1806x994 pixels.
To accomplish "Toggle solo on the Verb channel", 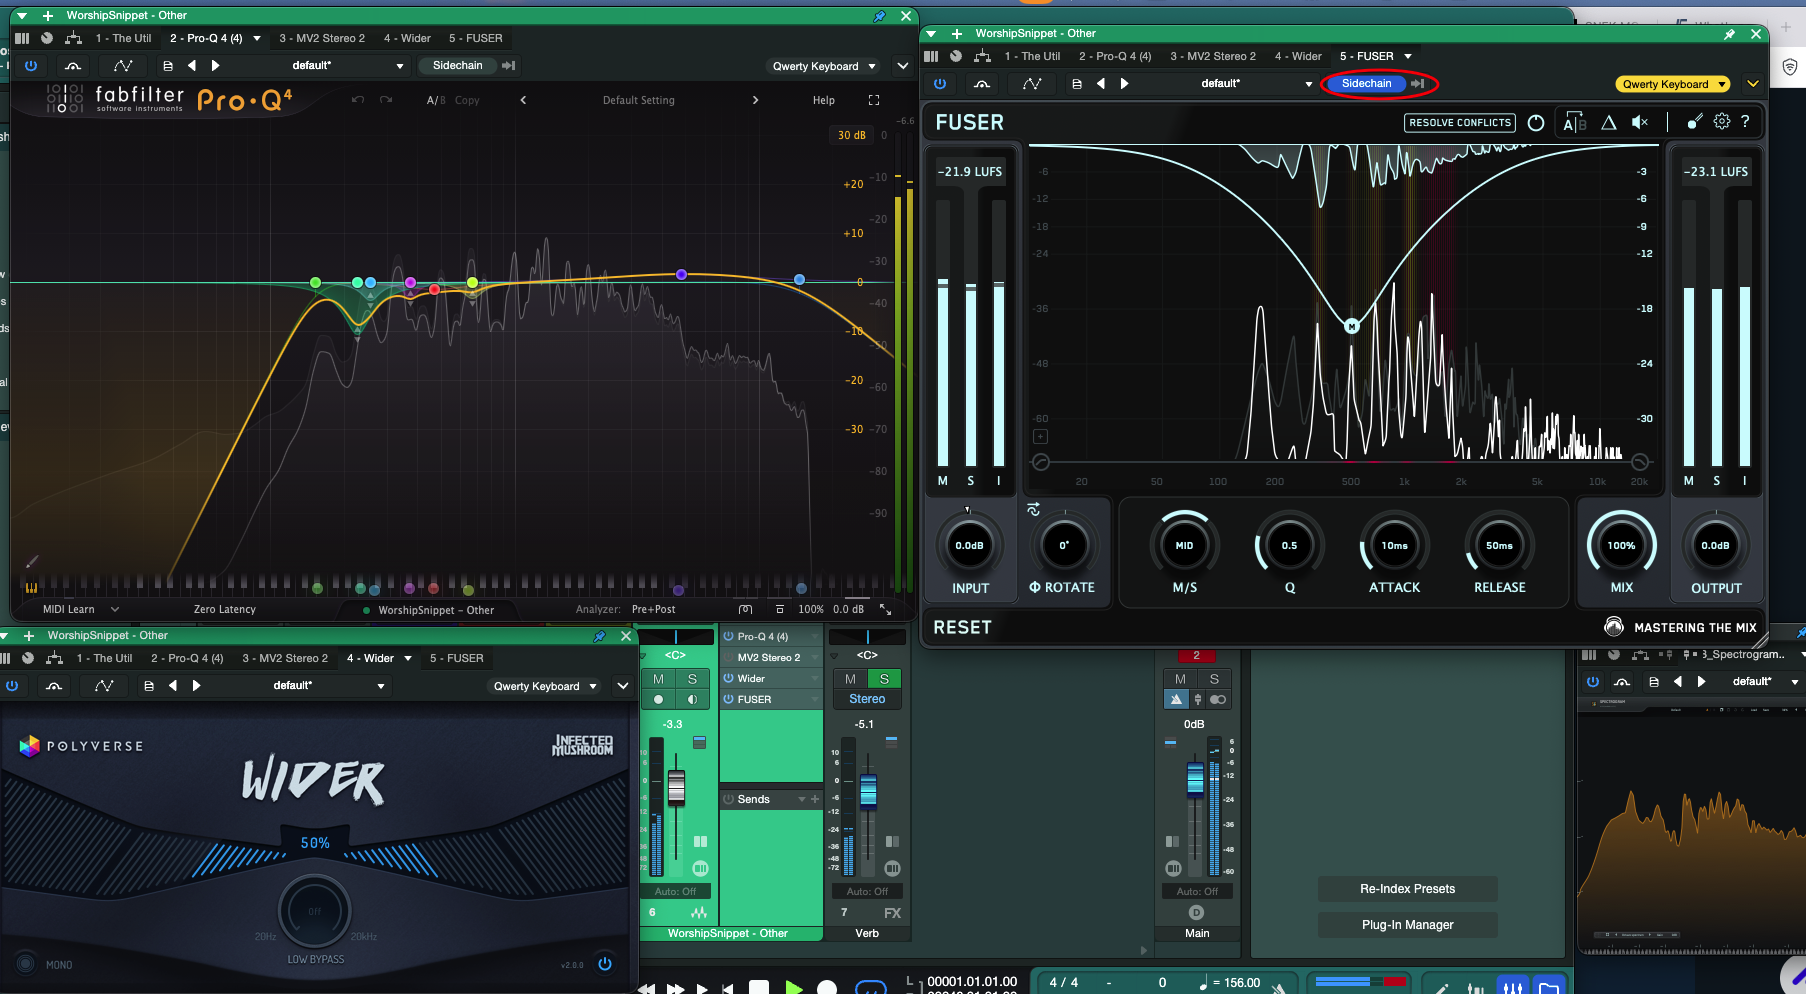I will [884, 679].
